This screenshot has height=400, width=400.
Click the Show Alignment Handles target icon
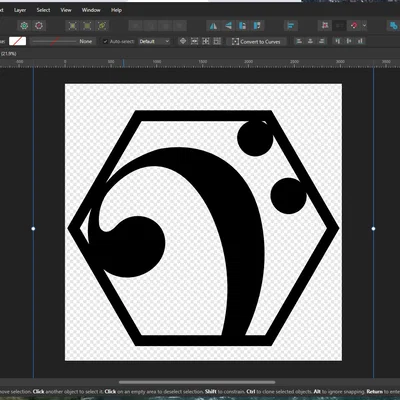click(x=183, y=41)
